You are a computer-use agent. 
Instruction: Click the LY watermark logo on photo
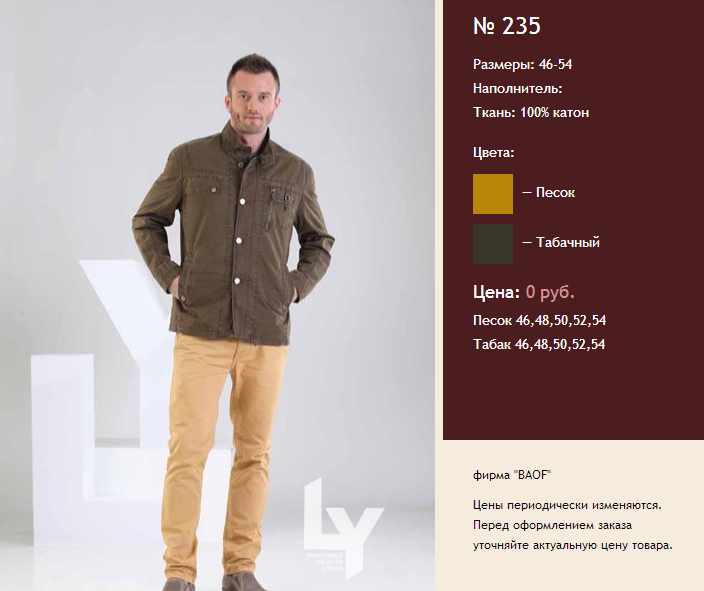[343, 528]
